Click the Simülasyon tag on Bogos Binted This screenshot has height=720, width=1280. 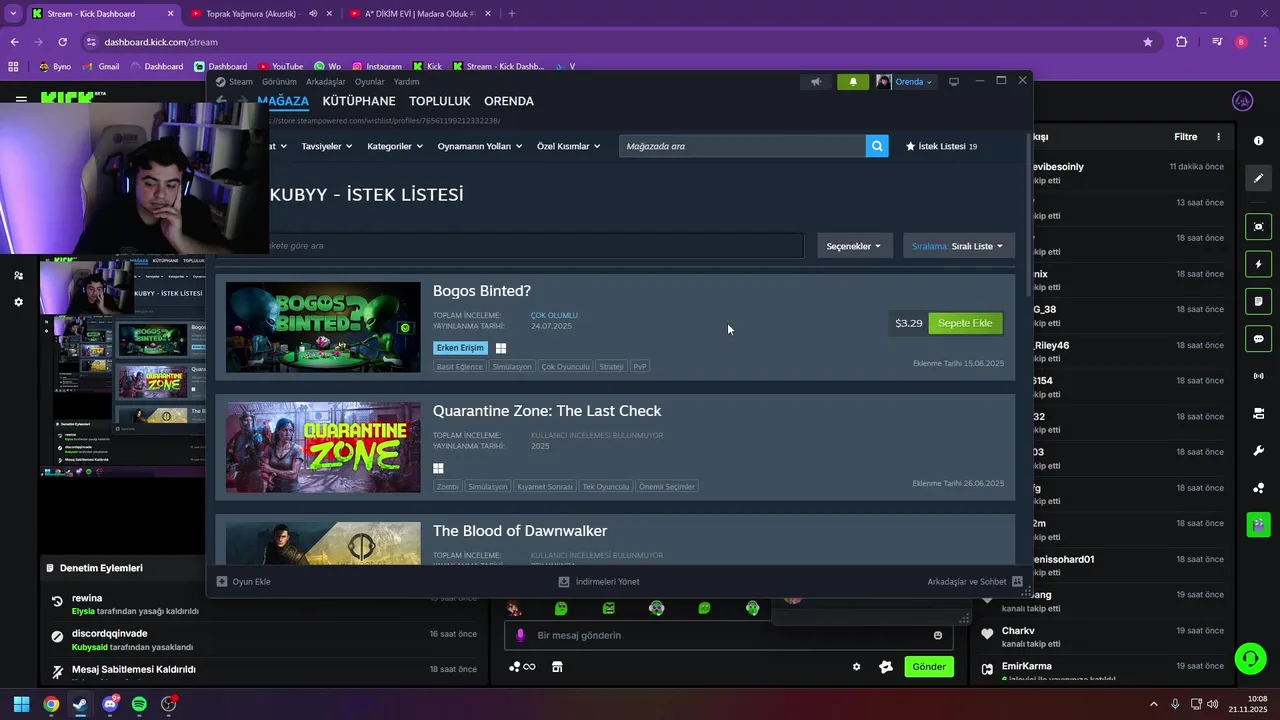[x=512, y=367]
